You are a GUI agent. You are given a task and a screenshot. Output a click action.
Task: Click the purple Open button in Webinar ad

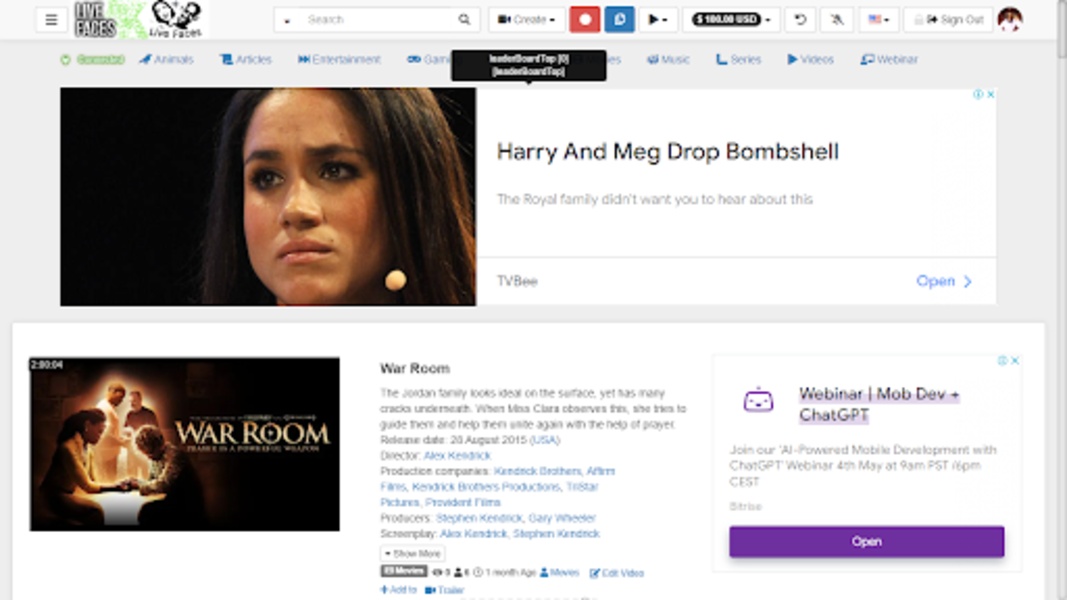point(866,541)
